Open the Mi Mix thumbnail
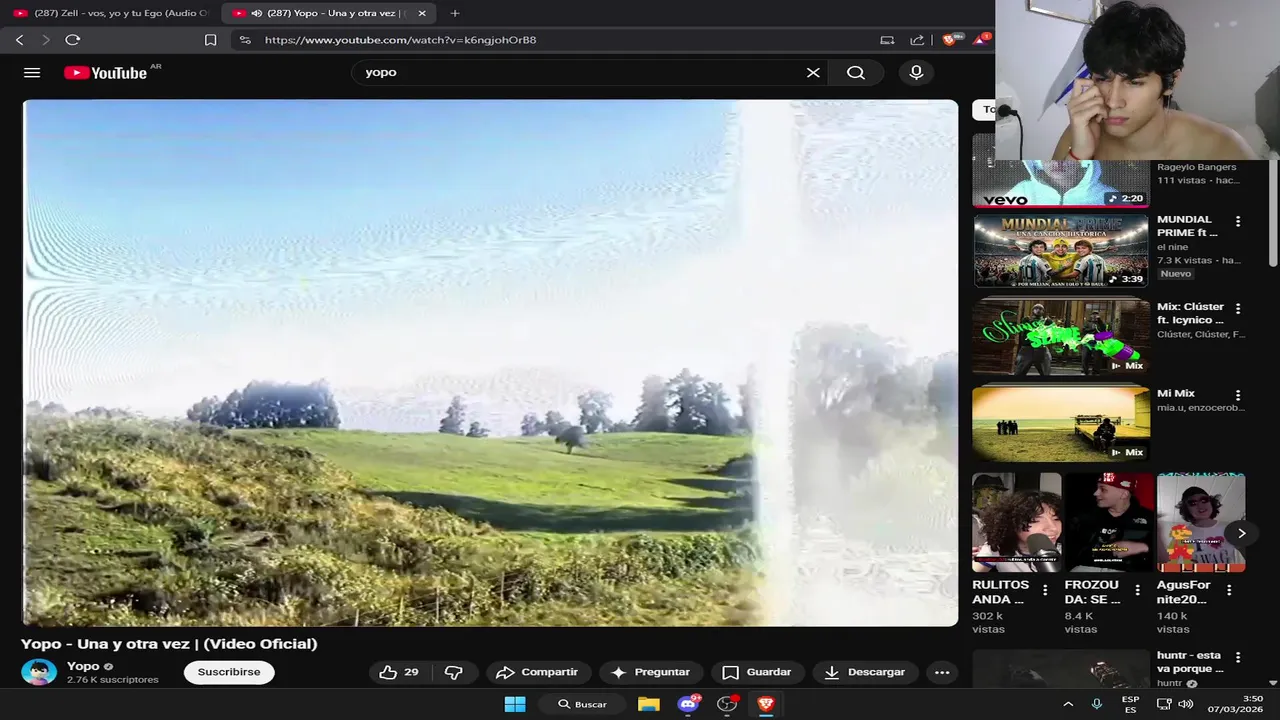This screenshot has height=720, width=1280. point(1061,424)
